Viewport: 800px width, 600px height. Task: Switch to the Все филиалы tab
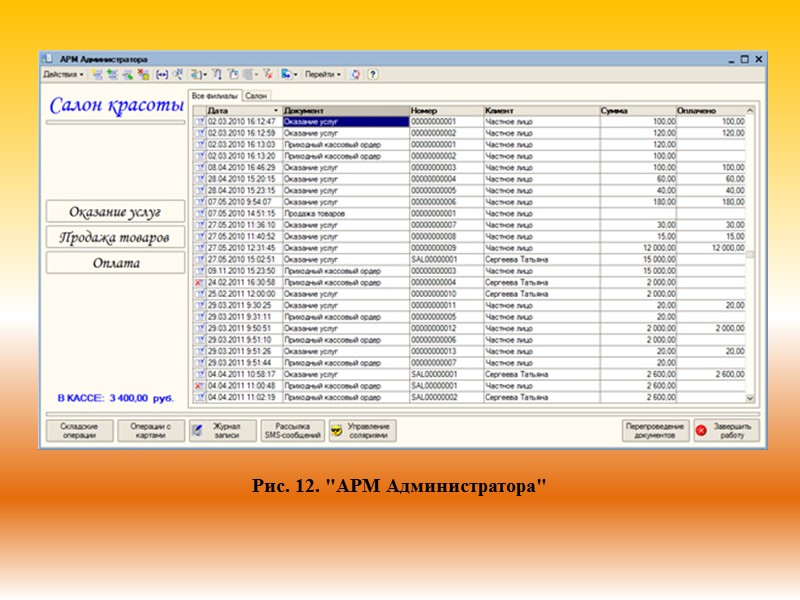click(x=215, y=96)
